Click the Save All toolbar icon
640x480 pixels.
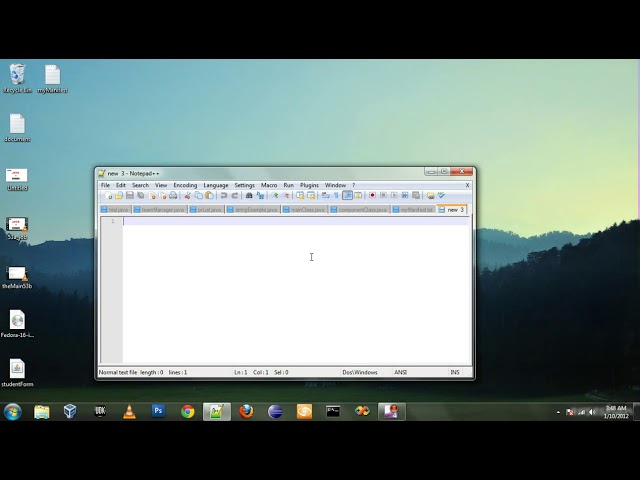[x=141, y=196]
